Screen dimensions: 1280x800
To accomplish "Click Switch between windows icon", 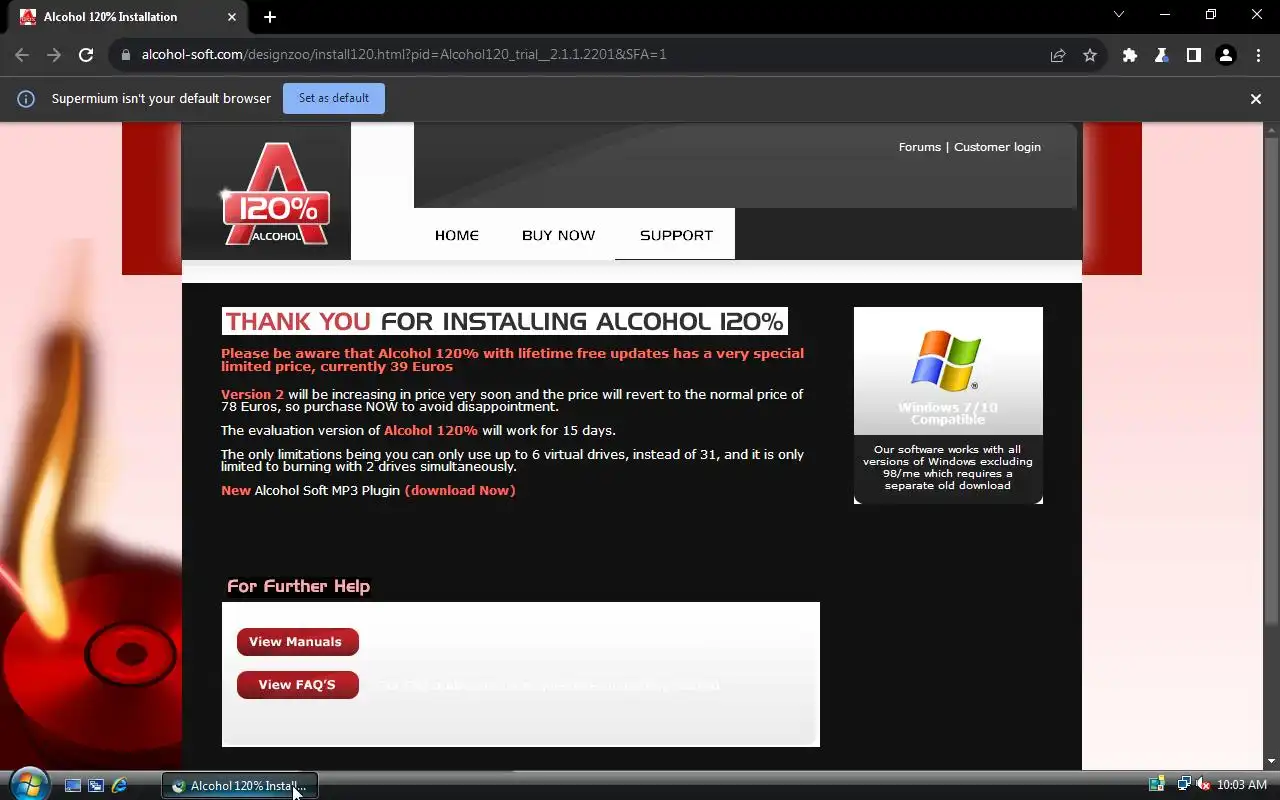I will click(96, 786).
